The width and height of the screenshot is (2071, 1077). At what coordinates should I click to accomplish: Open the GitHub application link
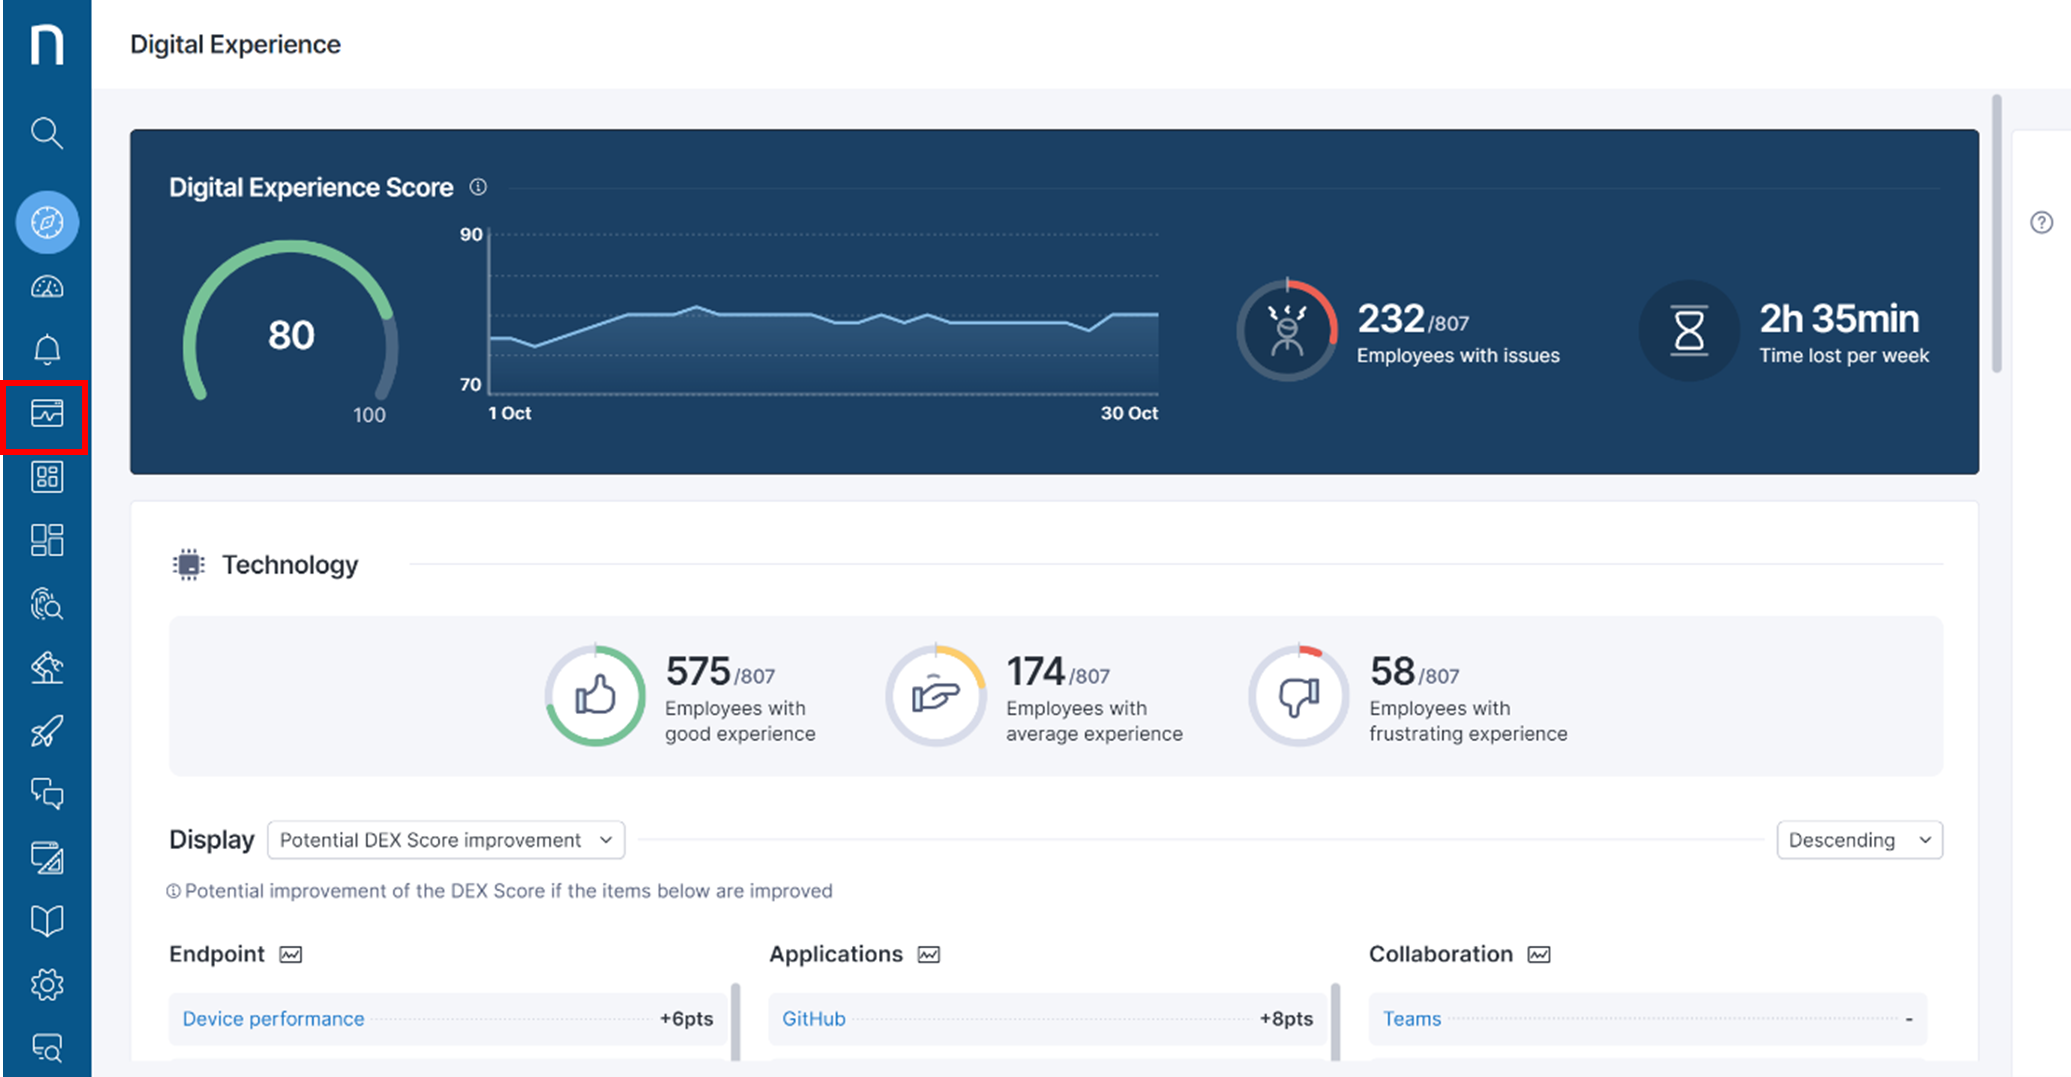click(x=813, y=1019)
